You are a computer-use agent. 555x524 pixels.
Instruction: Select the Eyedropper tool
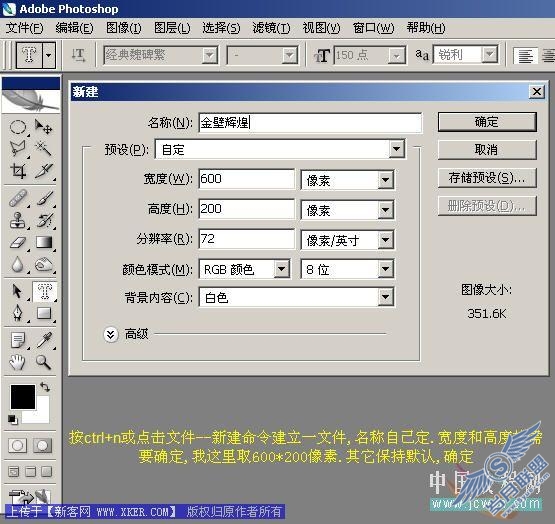44,340
